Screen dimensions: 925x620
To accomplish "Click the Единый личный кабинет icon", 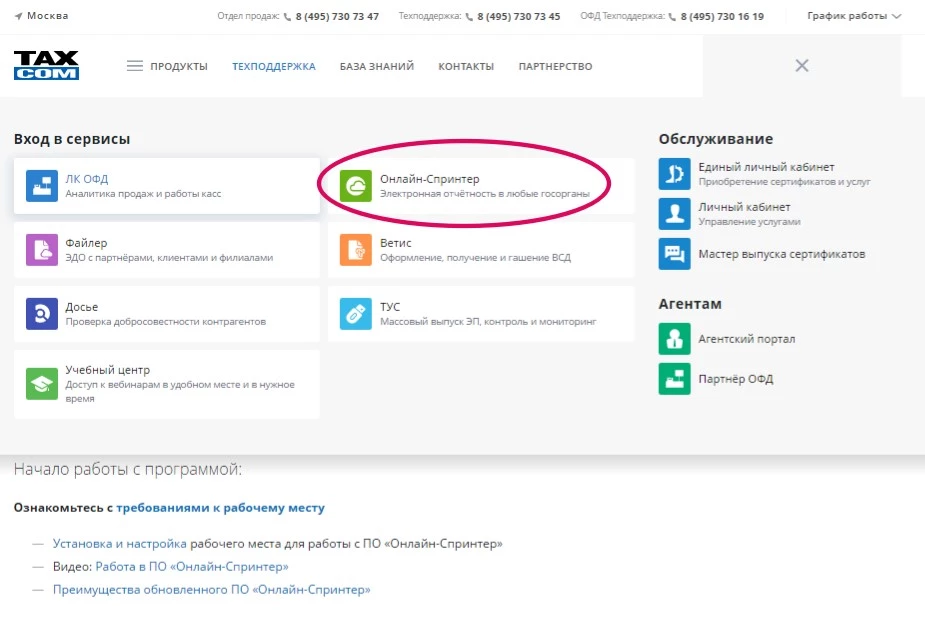I will 674,173.
